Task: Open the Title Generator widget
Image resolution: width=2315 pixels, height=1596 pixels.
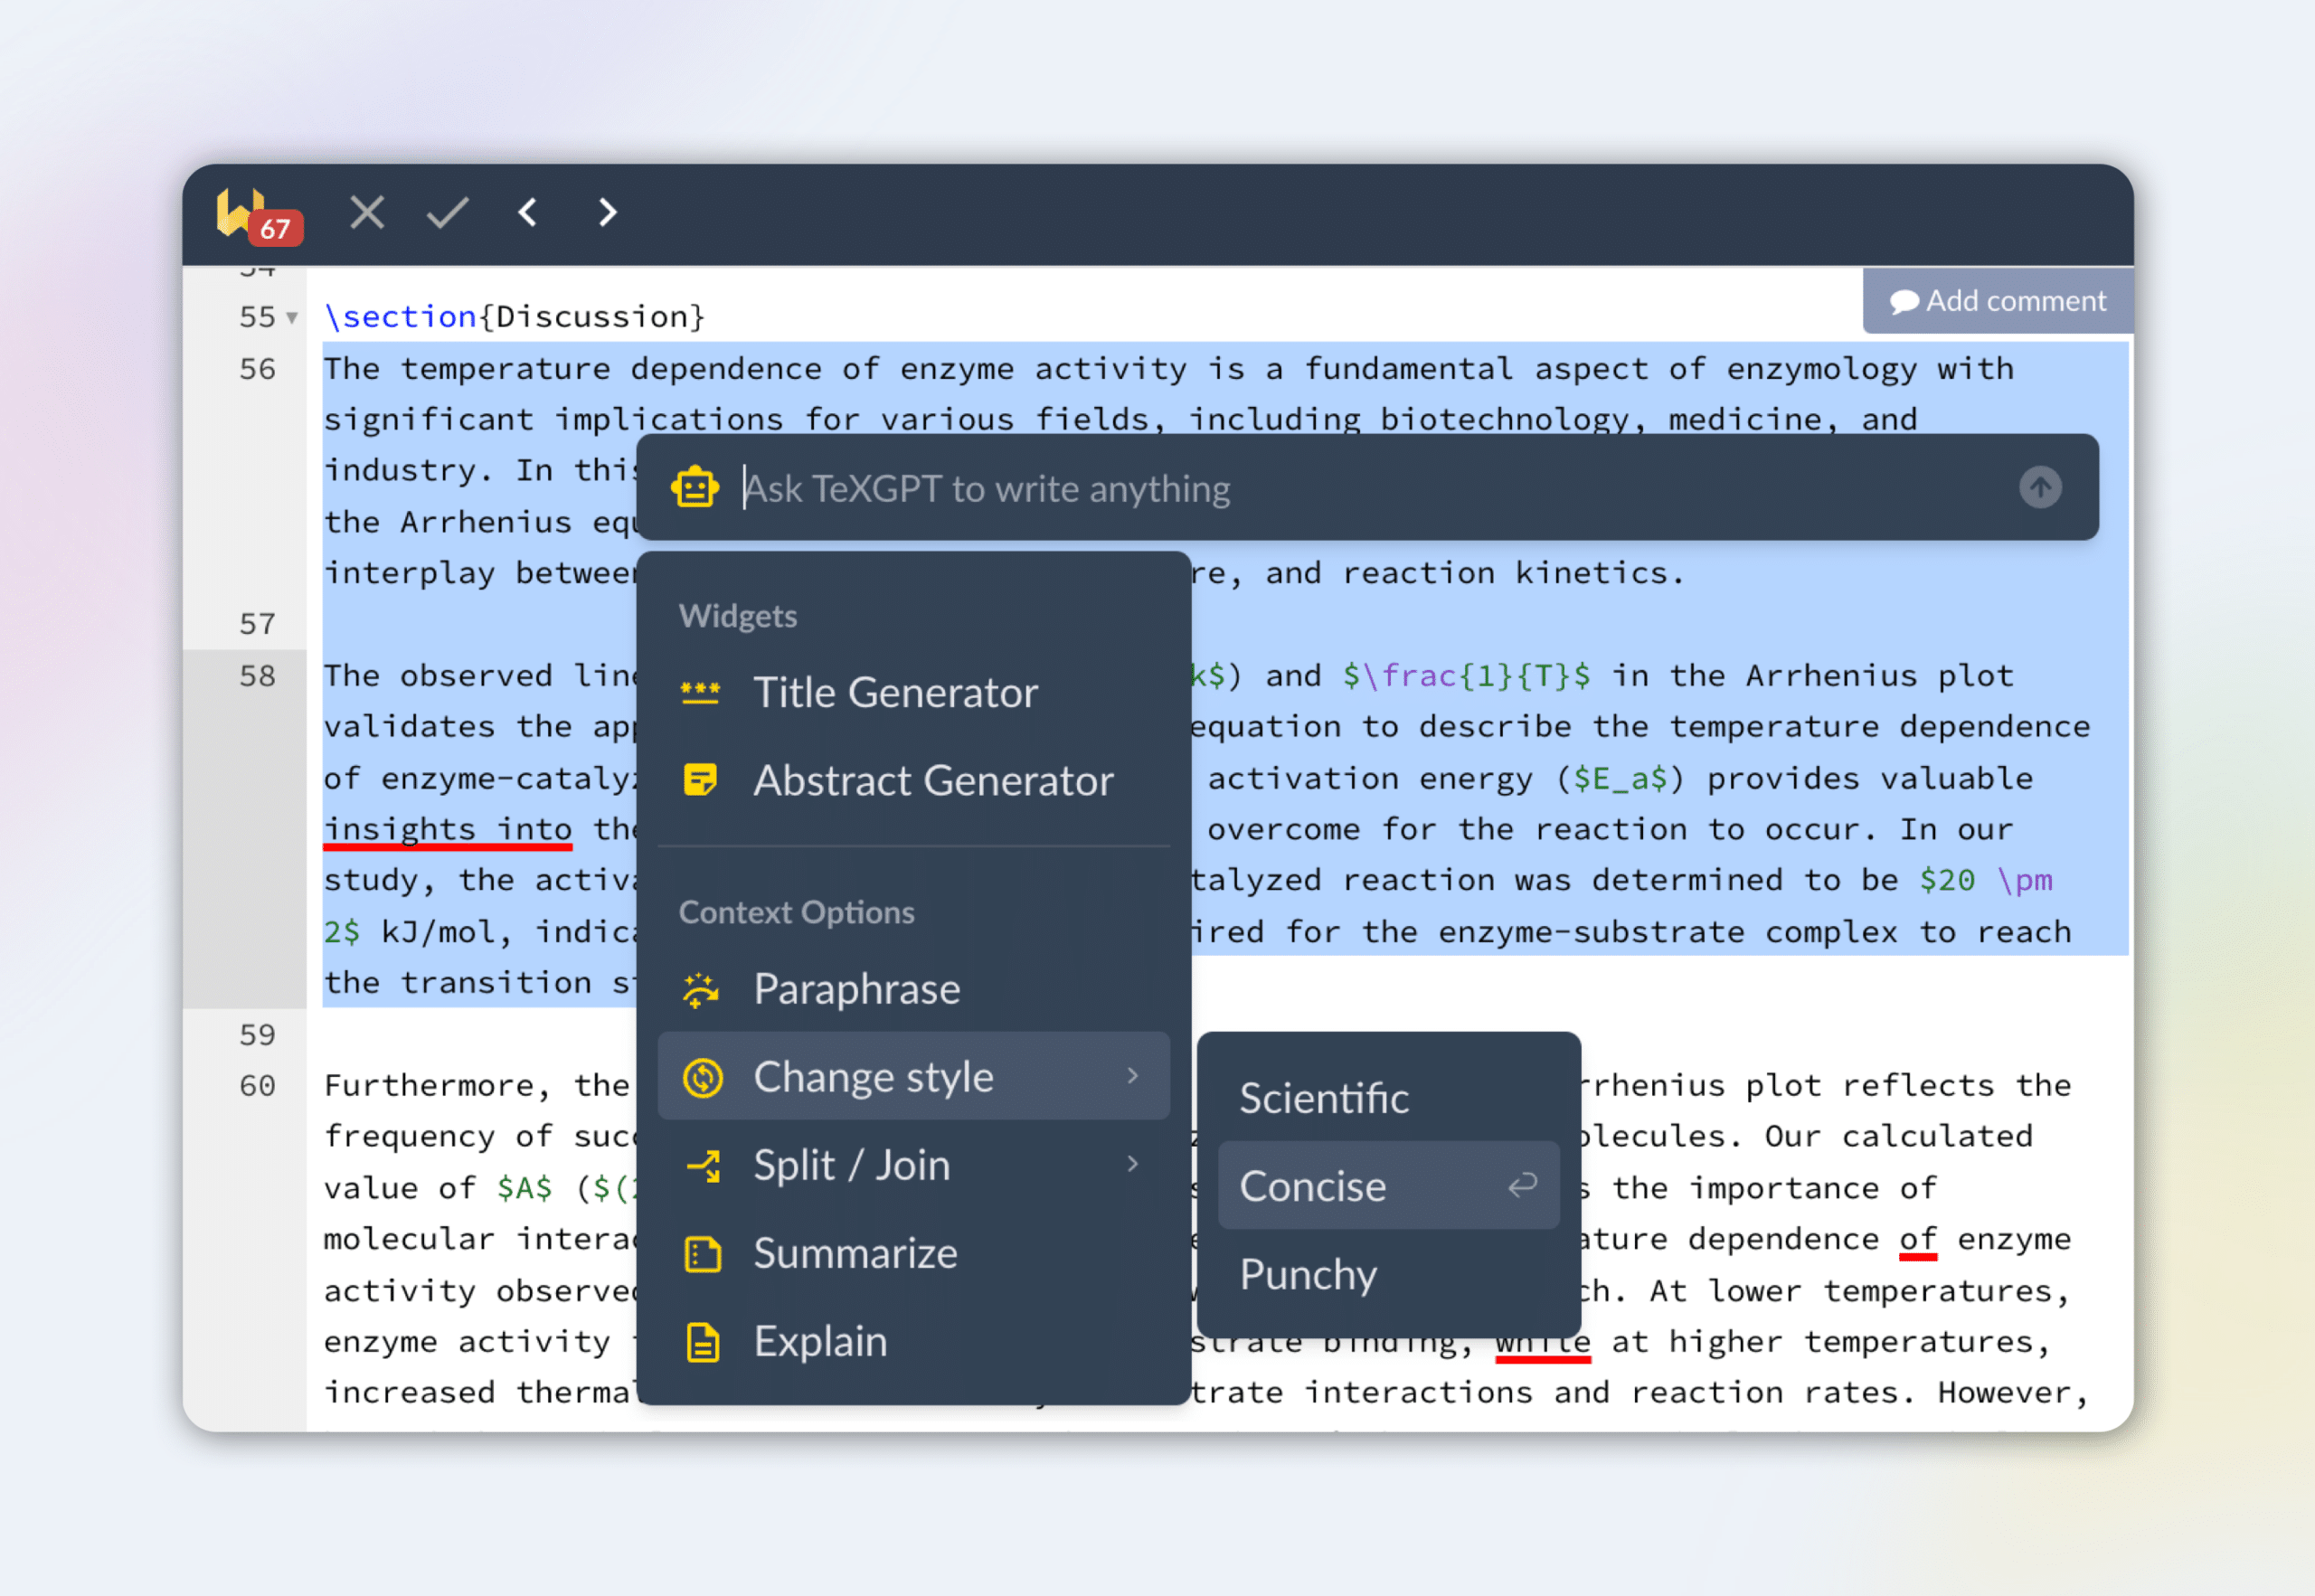Action: point(895,692)
